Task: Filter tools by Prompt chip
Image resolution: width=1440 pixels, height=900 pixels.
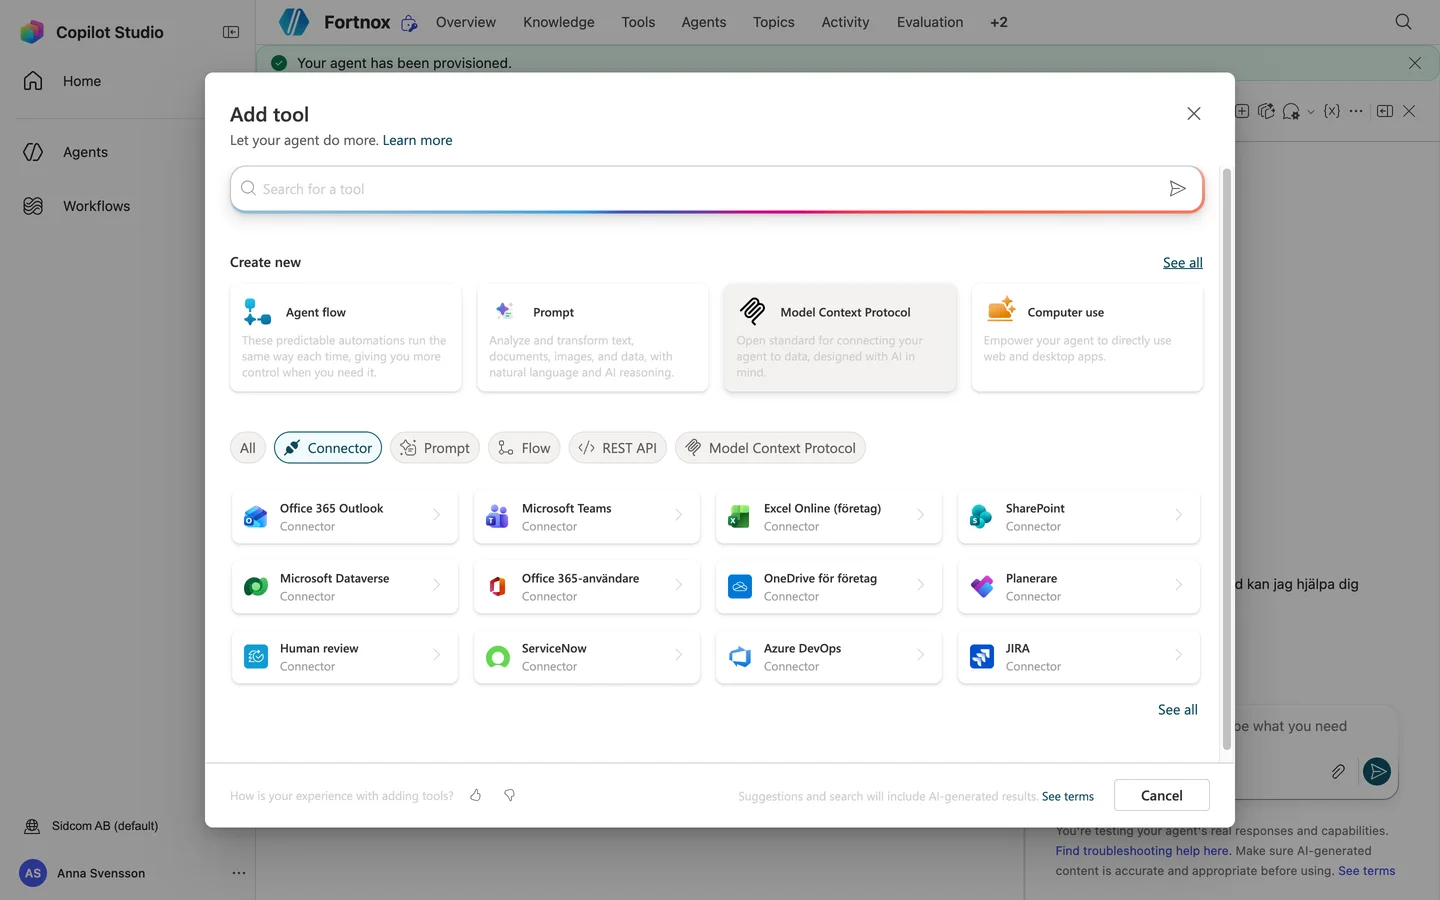Action: click(435, 448)
